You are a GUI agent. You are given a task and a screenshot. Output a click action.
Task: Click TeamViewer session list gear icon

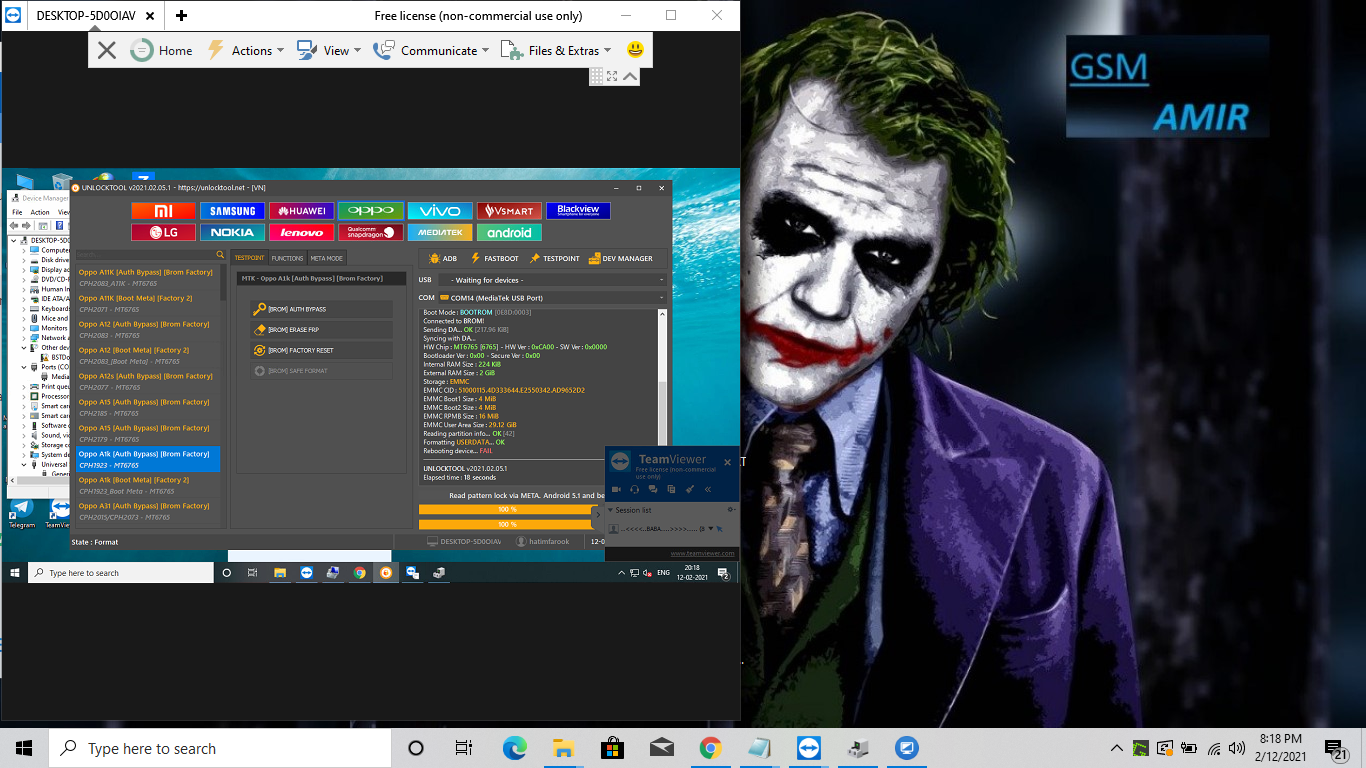pos(731,510)
